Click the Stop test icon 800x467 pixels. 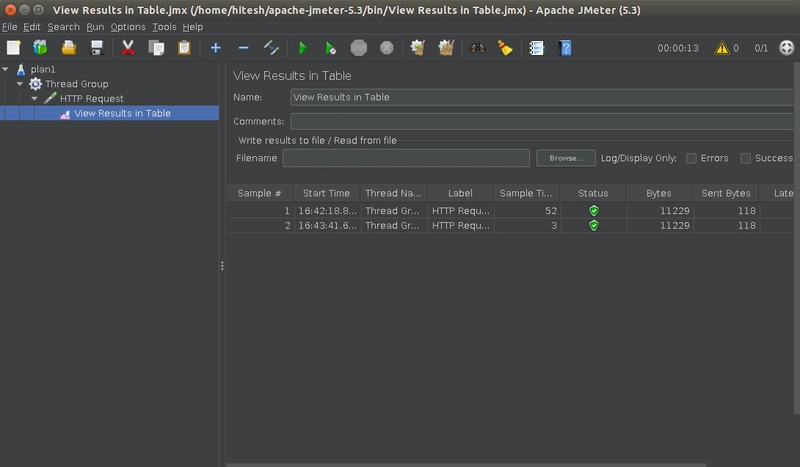pyautogui.click(x=359, y=48)
